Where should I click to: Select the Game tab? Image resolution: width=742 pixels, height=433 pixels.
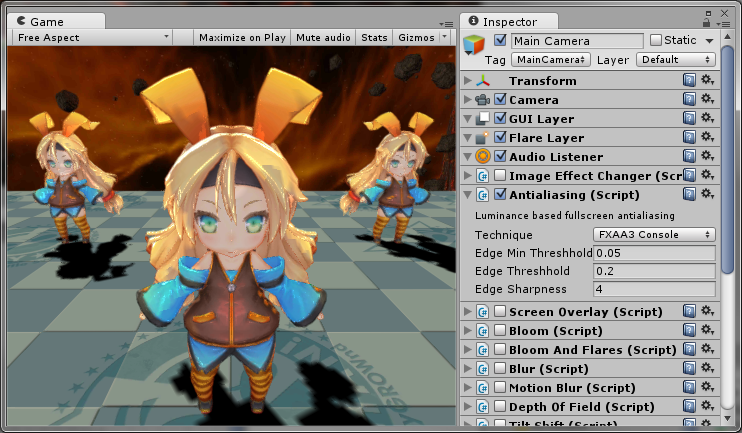coord(56,21)
